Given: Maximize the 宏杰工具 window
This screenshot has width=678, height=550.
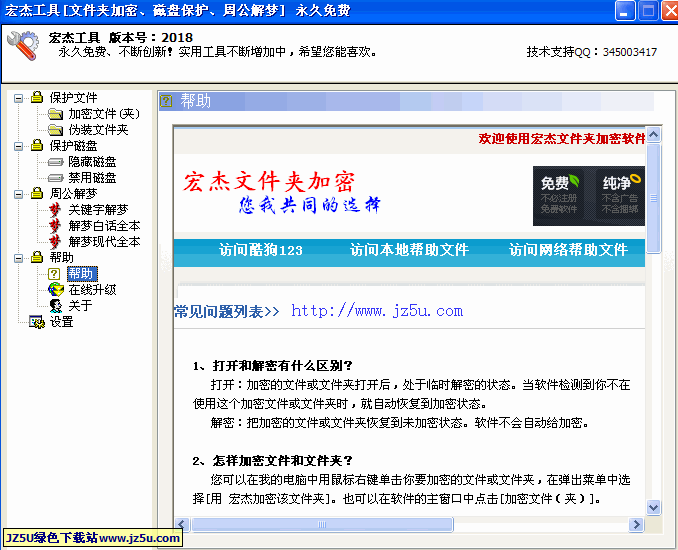Looking at the screenshot, I should (x=648, y=11).
